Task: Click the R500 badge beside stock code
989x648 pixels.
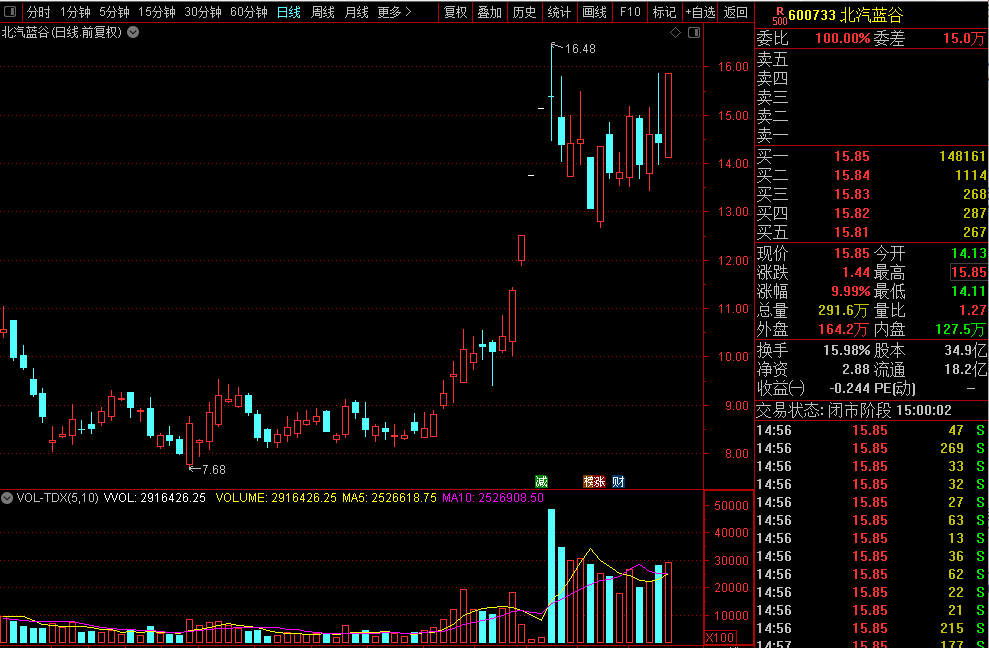Action: point(779,15)
